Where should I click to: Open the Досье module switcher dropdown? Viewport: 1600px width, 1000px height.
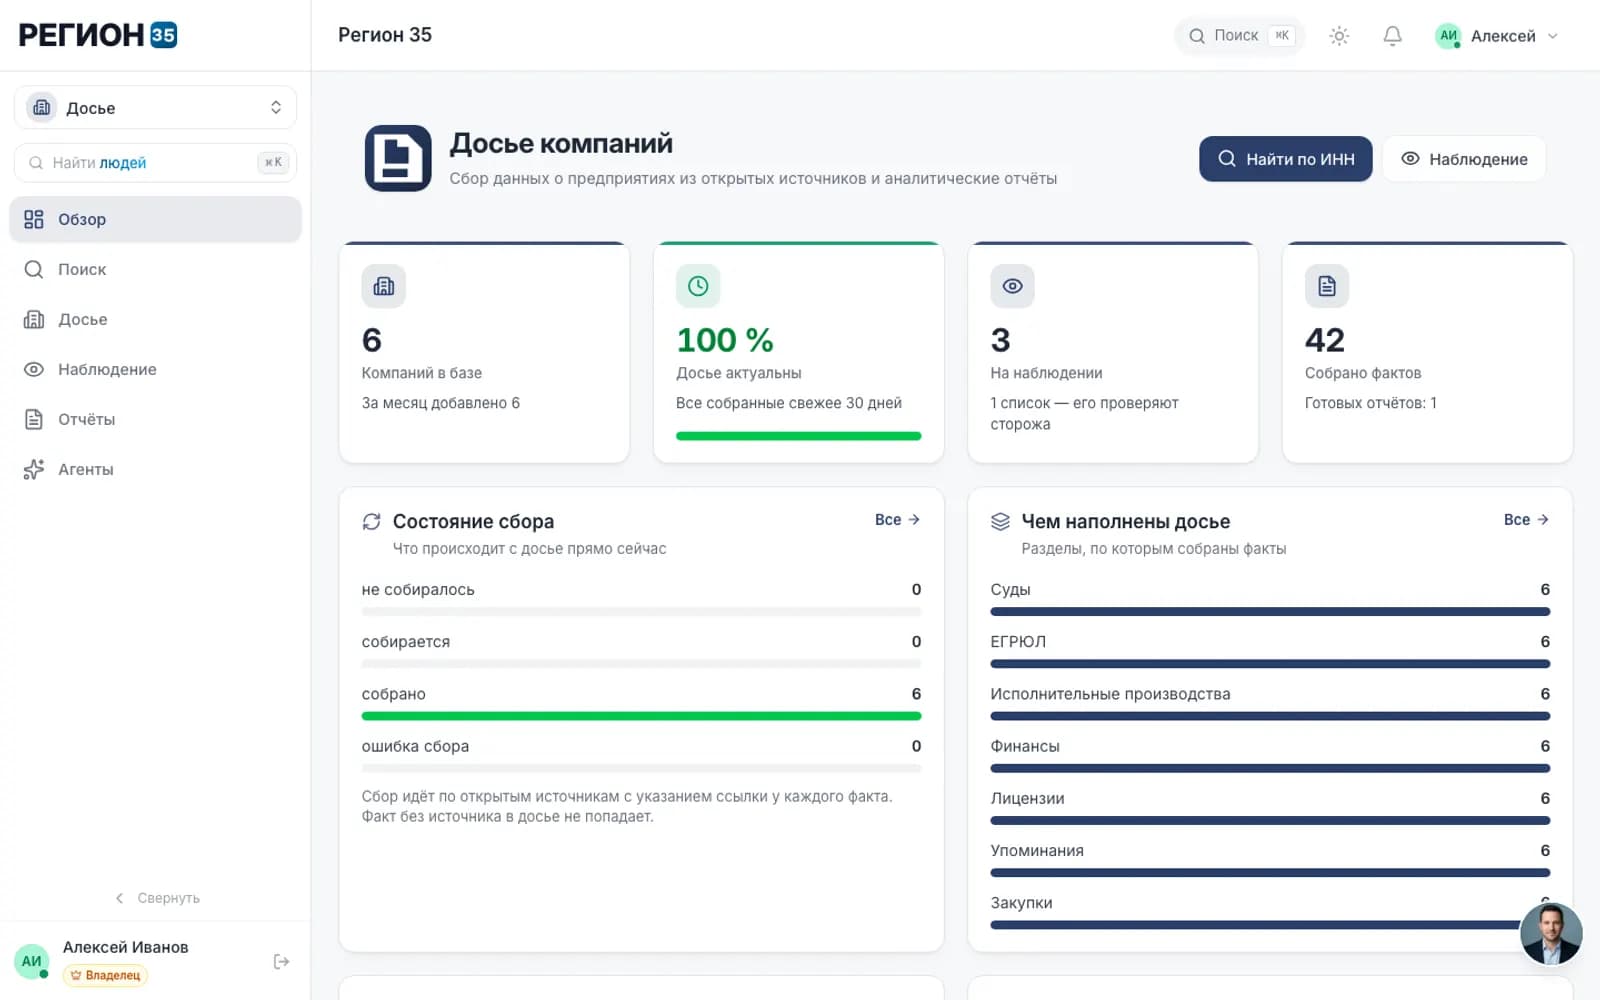coord(155,108)
